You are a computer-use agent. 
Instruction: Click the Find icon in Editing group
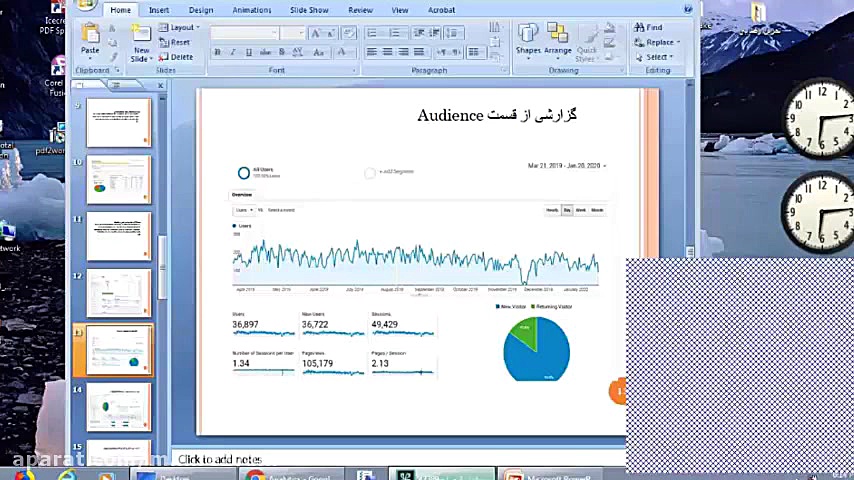click(x=648, y=28)
